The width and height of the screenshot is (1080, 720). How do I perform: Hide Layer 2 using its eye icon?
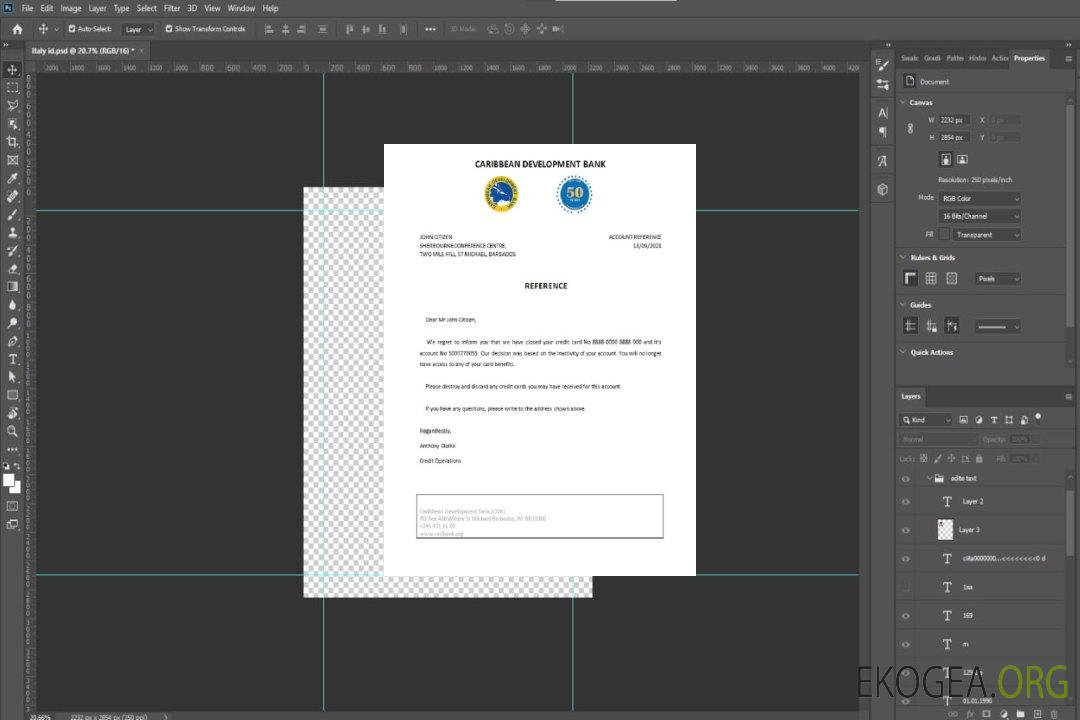pos(906,502)
